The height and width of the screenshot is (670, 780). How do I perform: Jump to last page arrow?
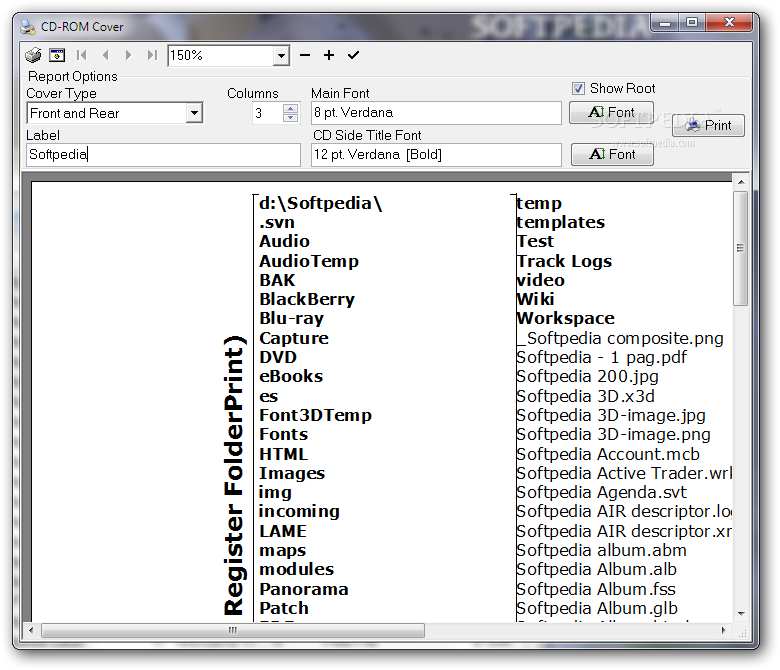152,55
